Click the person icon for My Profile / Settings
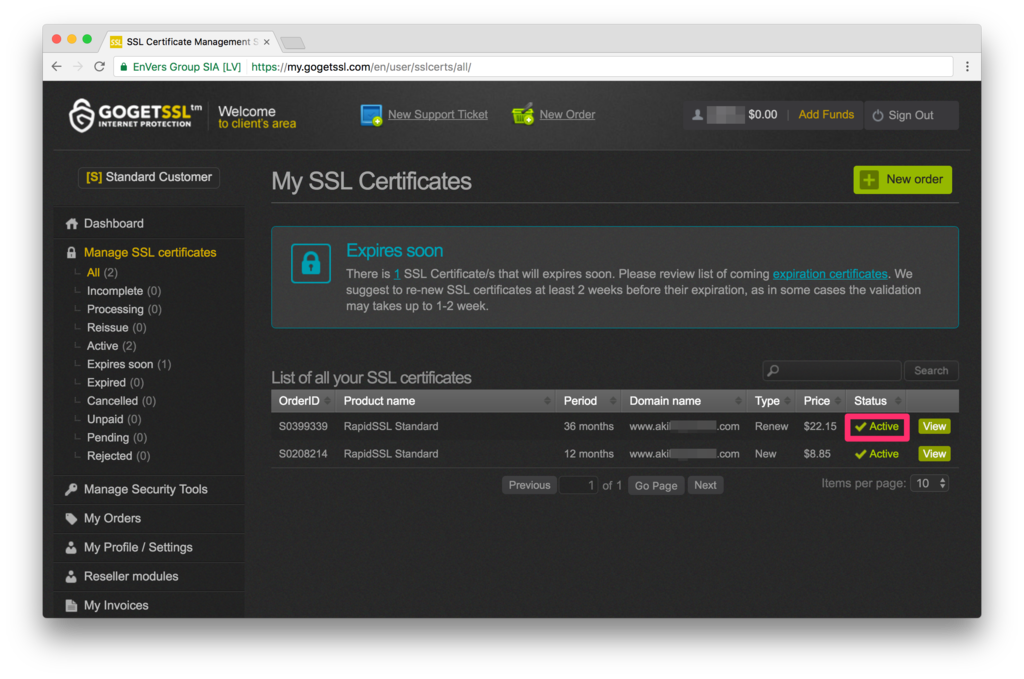 pos(71,547)
